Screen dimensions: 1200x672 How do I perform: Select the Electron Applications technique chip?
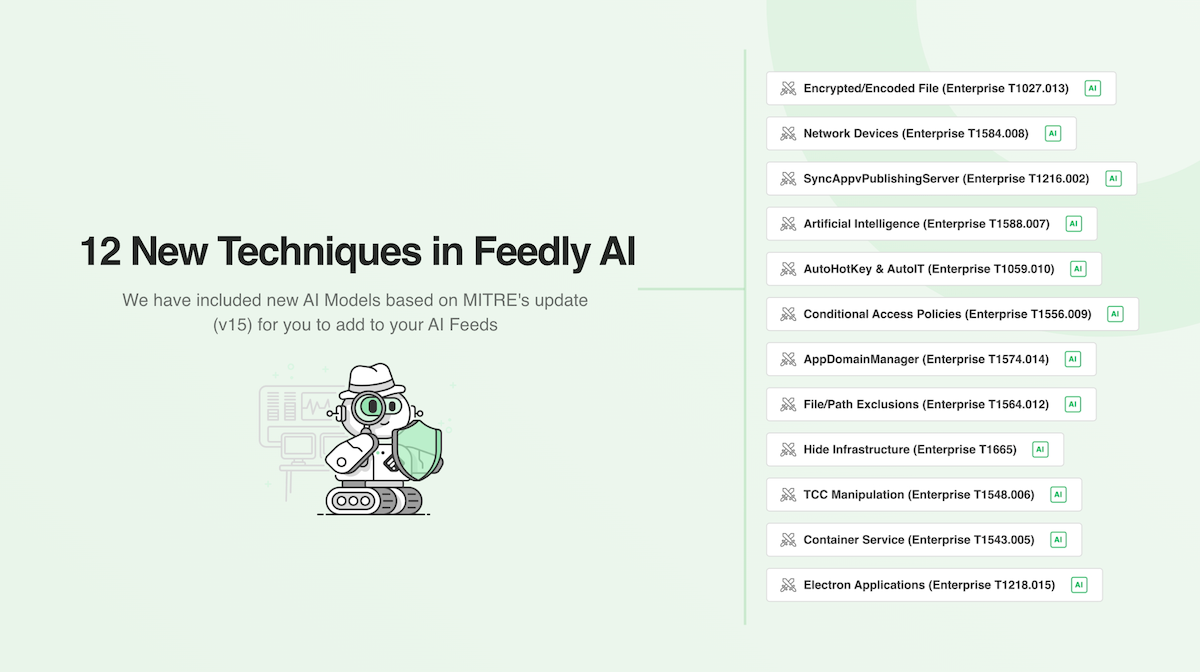(934, 585)
